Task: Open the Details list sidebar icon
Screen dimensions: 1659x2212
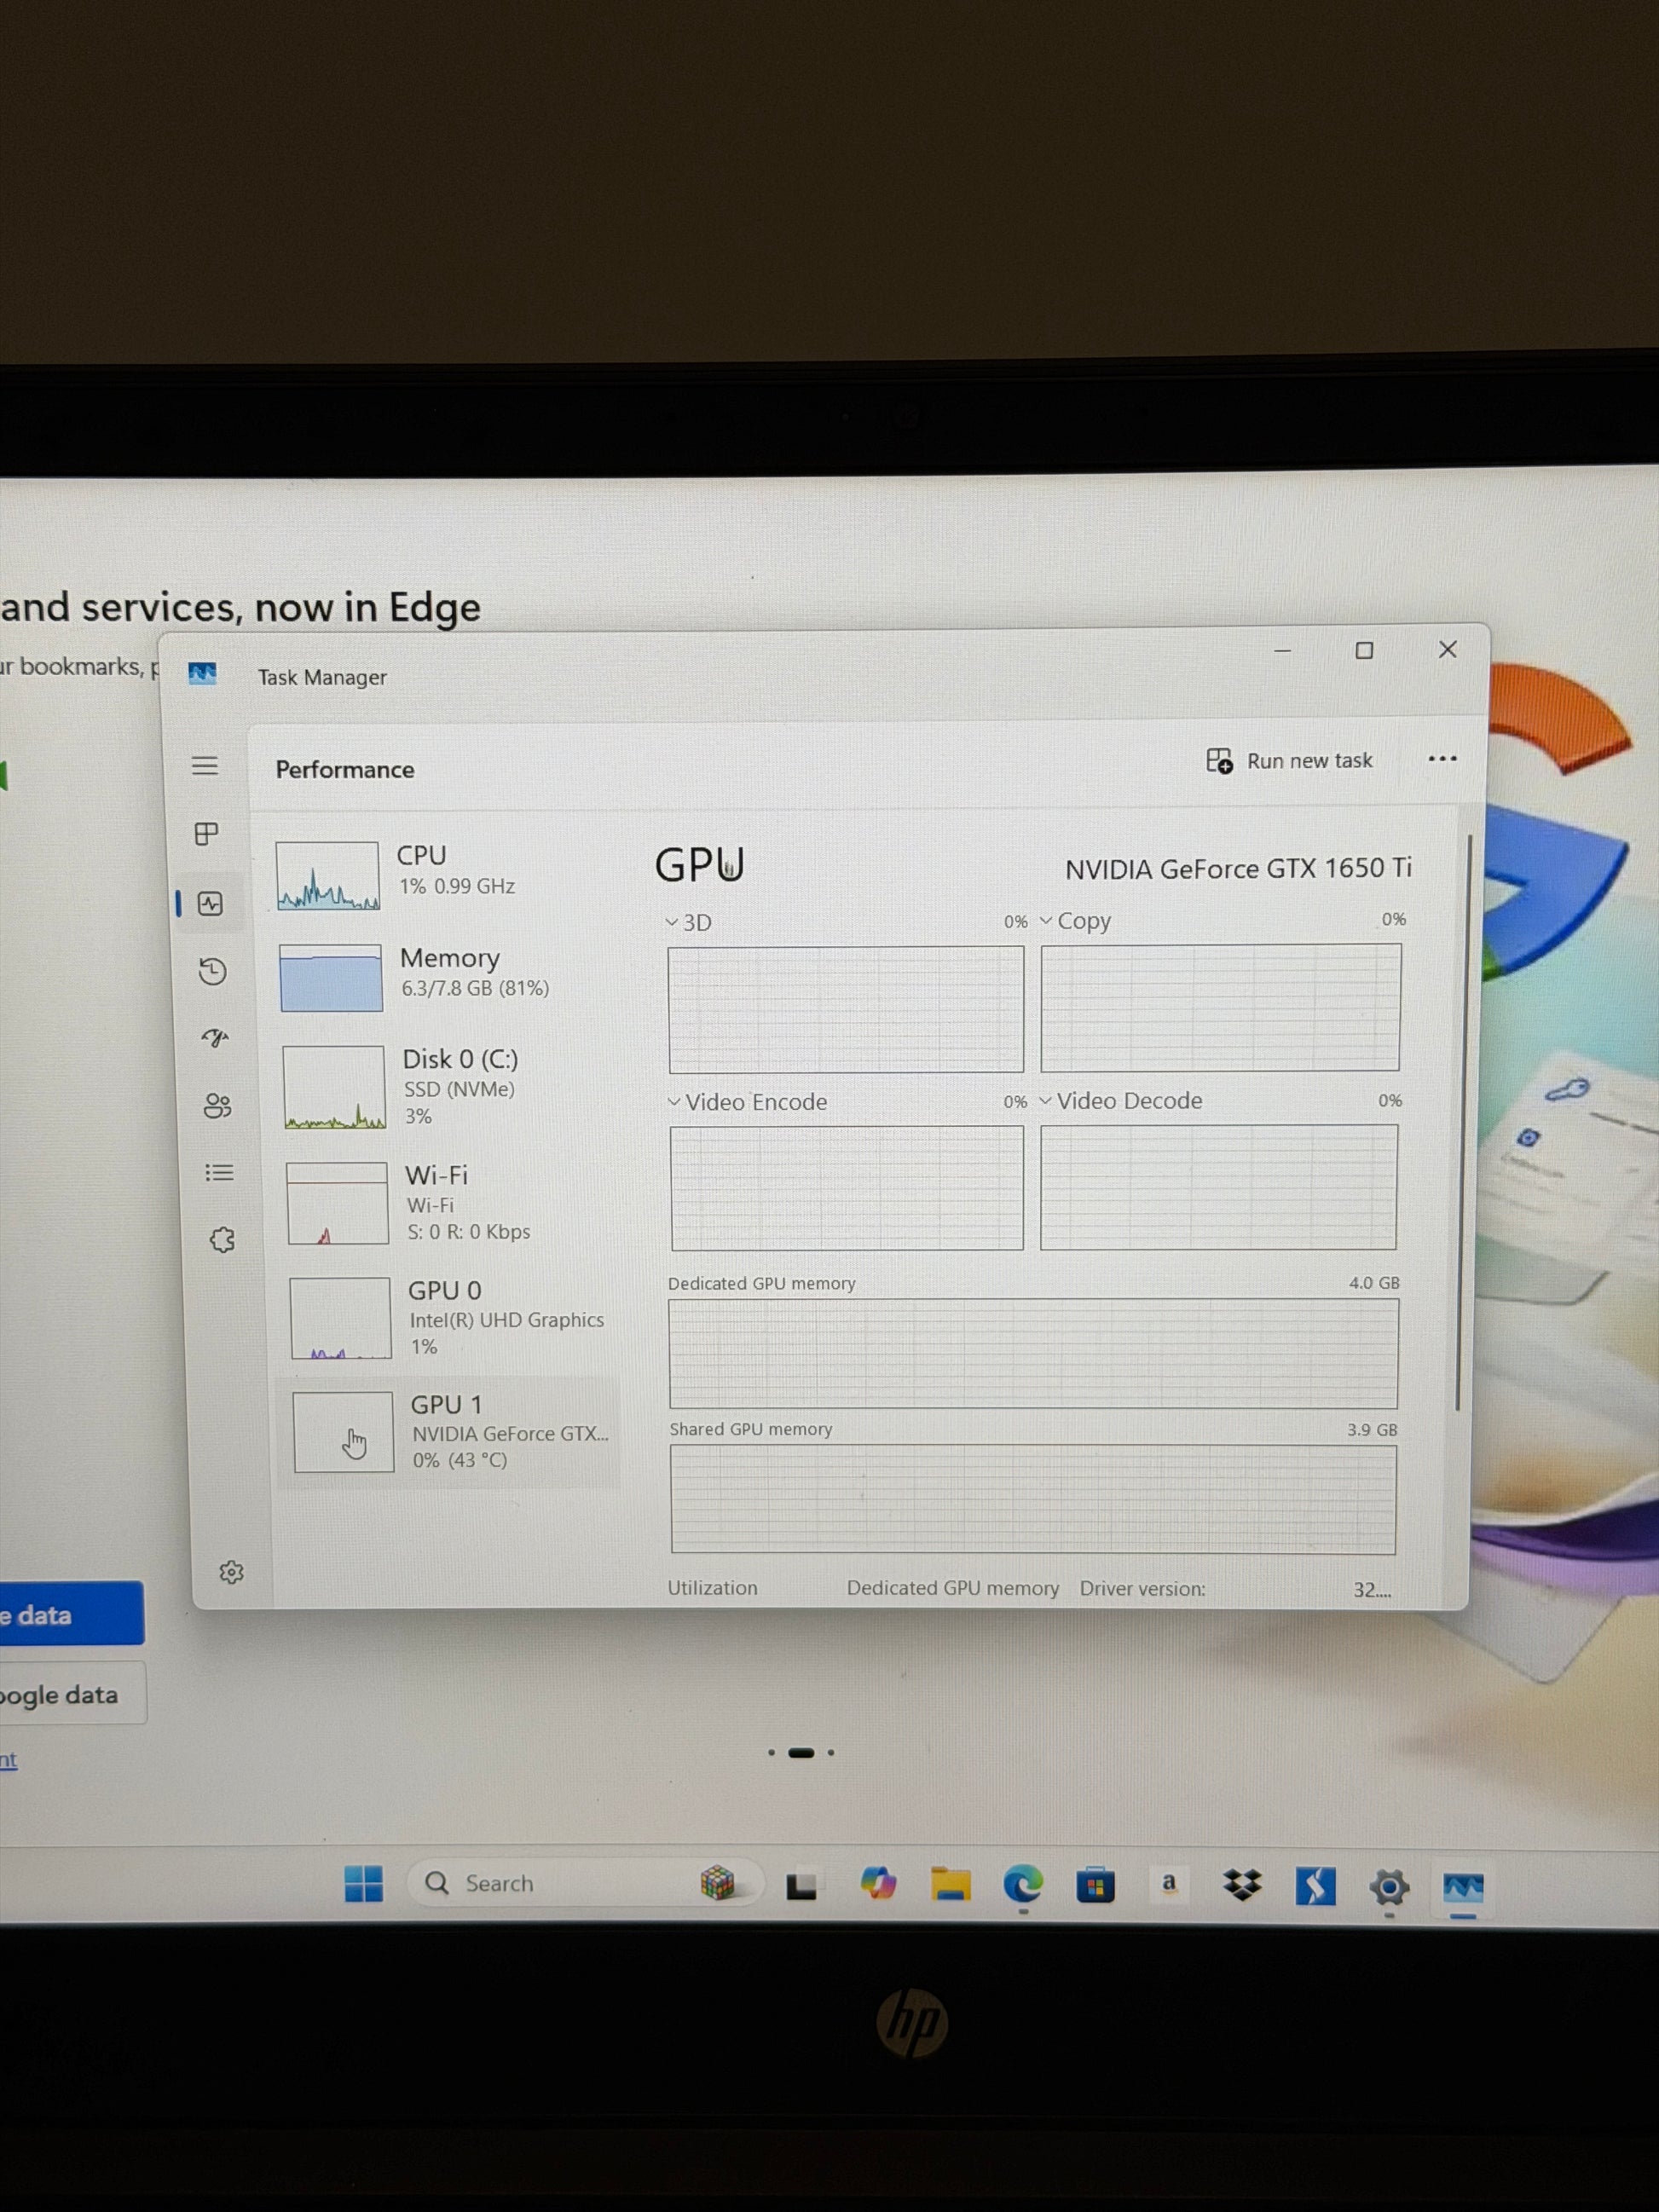Action: 219,1172
